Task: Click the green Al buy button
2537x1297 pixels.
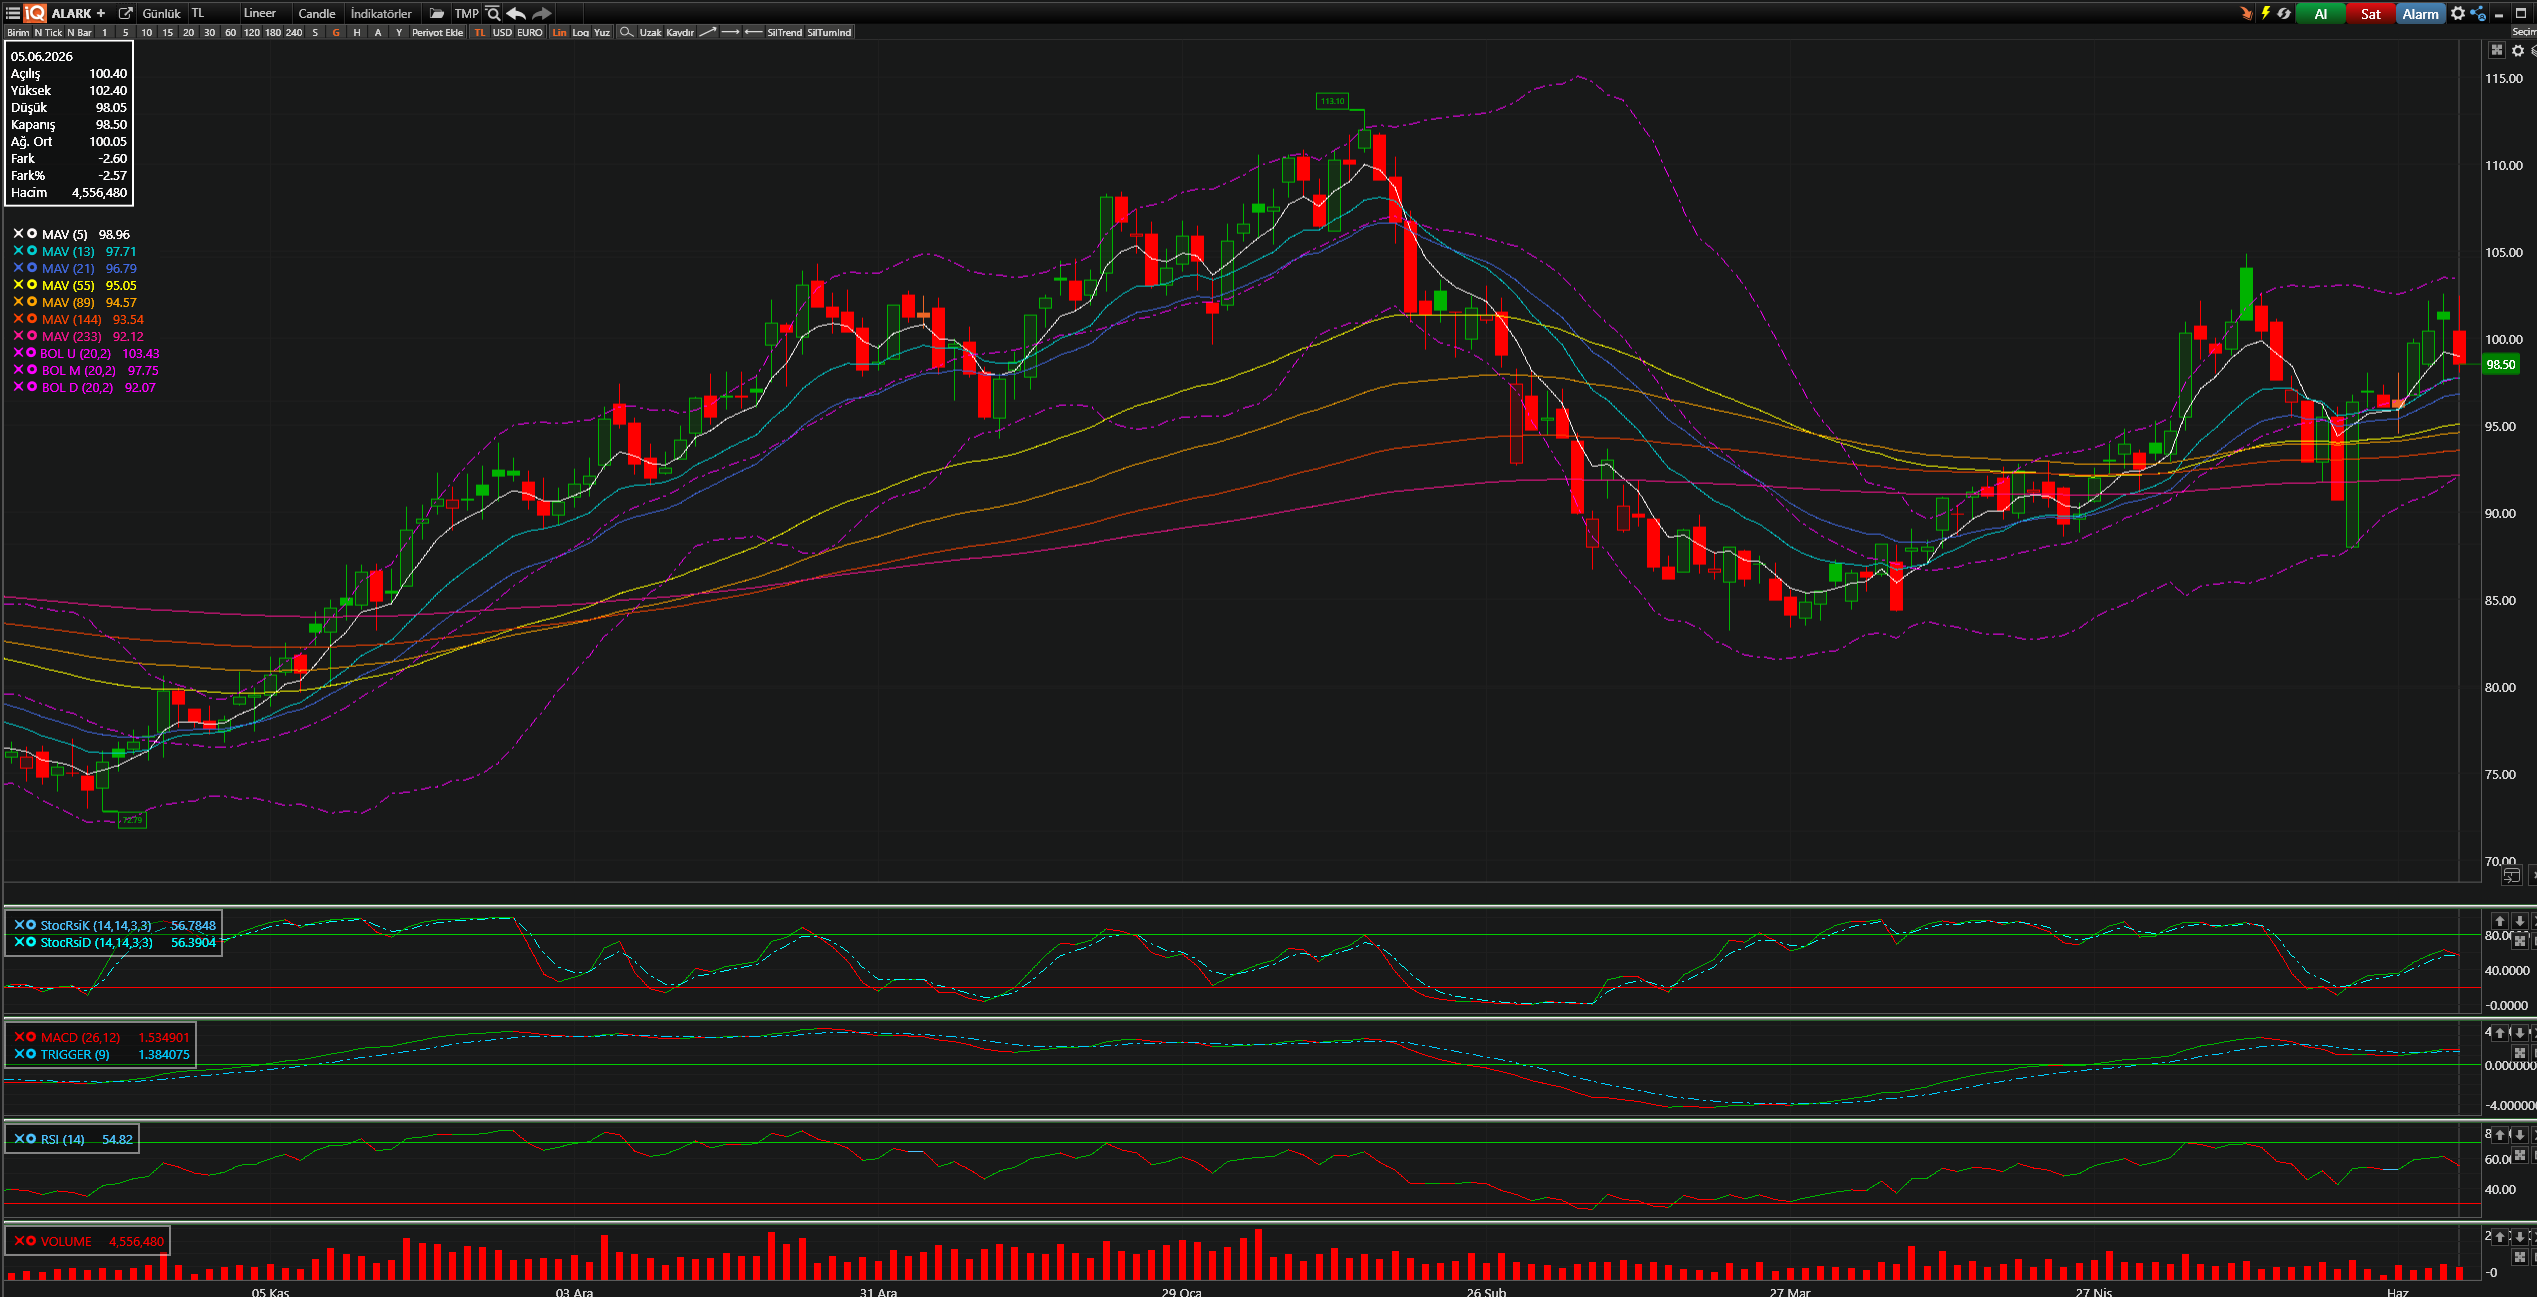Action: (x=2320, y=13)
